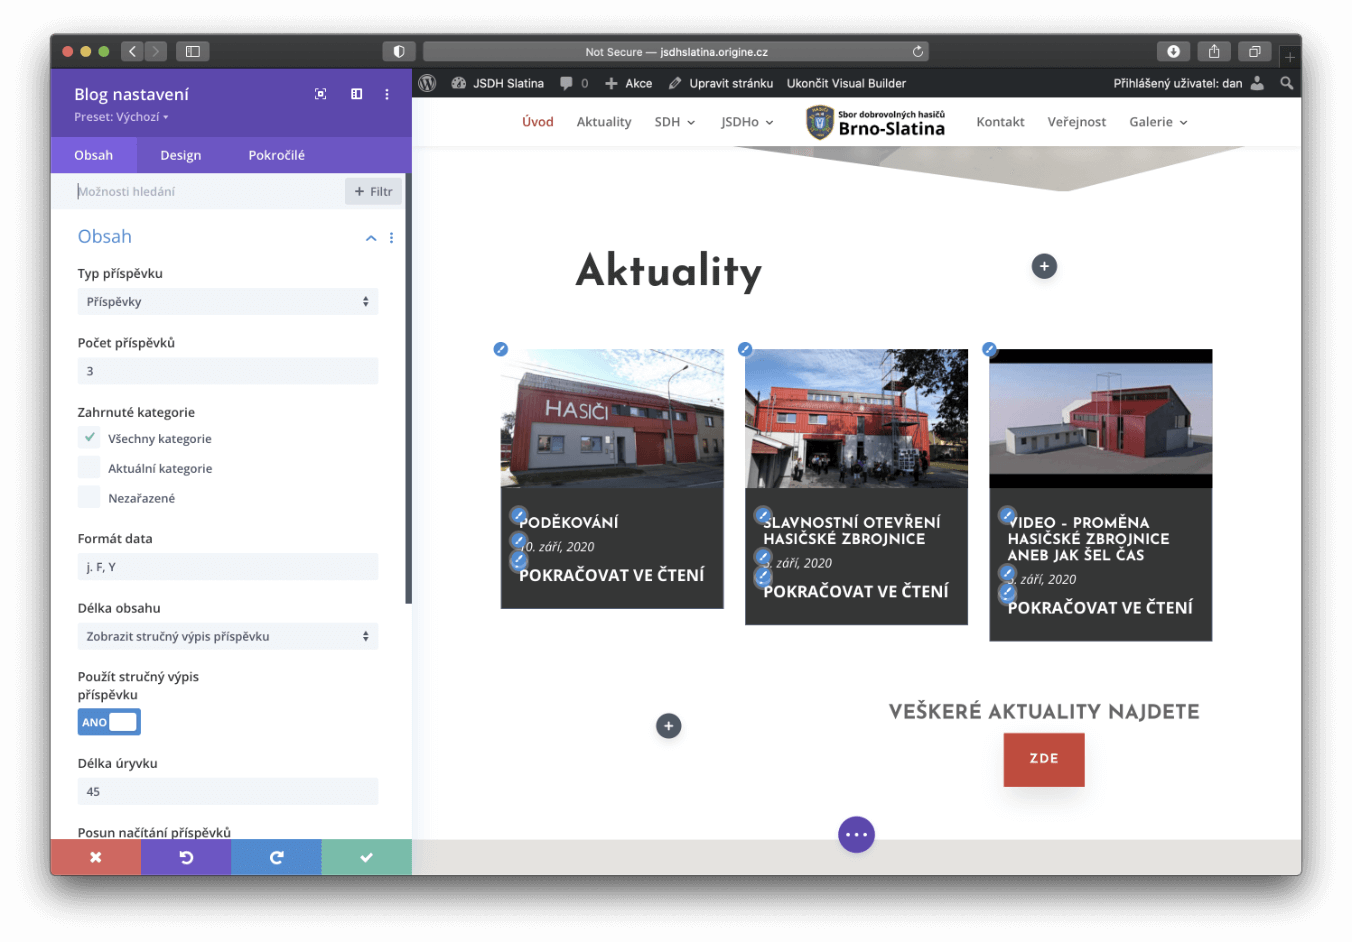The height and width of the screenshot is (942, 1352).
Task: Click the blue redo arrow button
Action: (x=276, y=857)
